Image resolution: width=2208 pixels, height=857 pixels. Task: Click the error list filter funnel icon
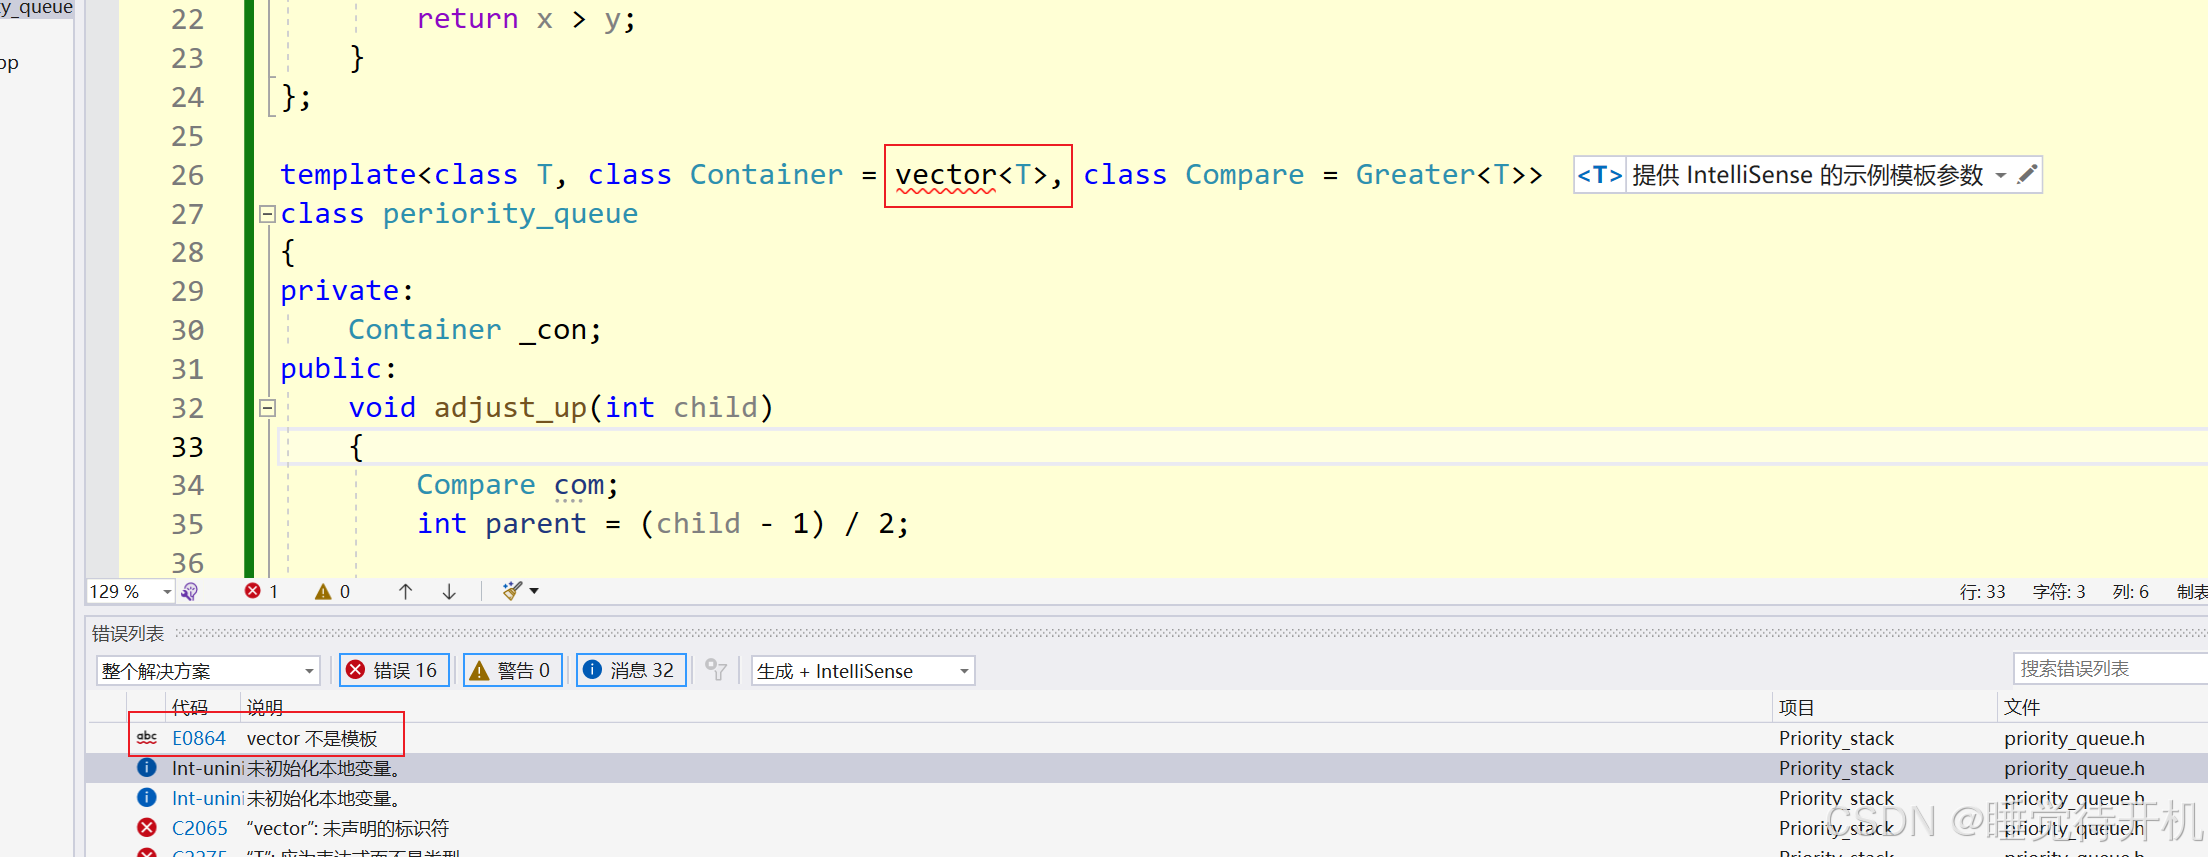click(x=716, y=669)
